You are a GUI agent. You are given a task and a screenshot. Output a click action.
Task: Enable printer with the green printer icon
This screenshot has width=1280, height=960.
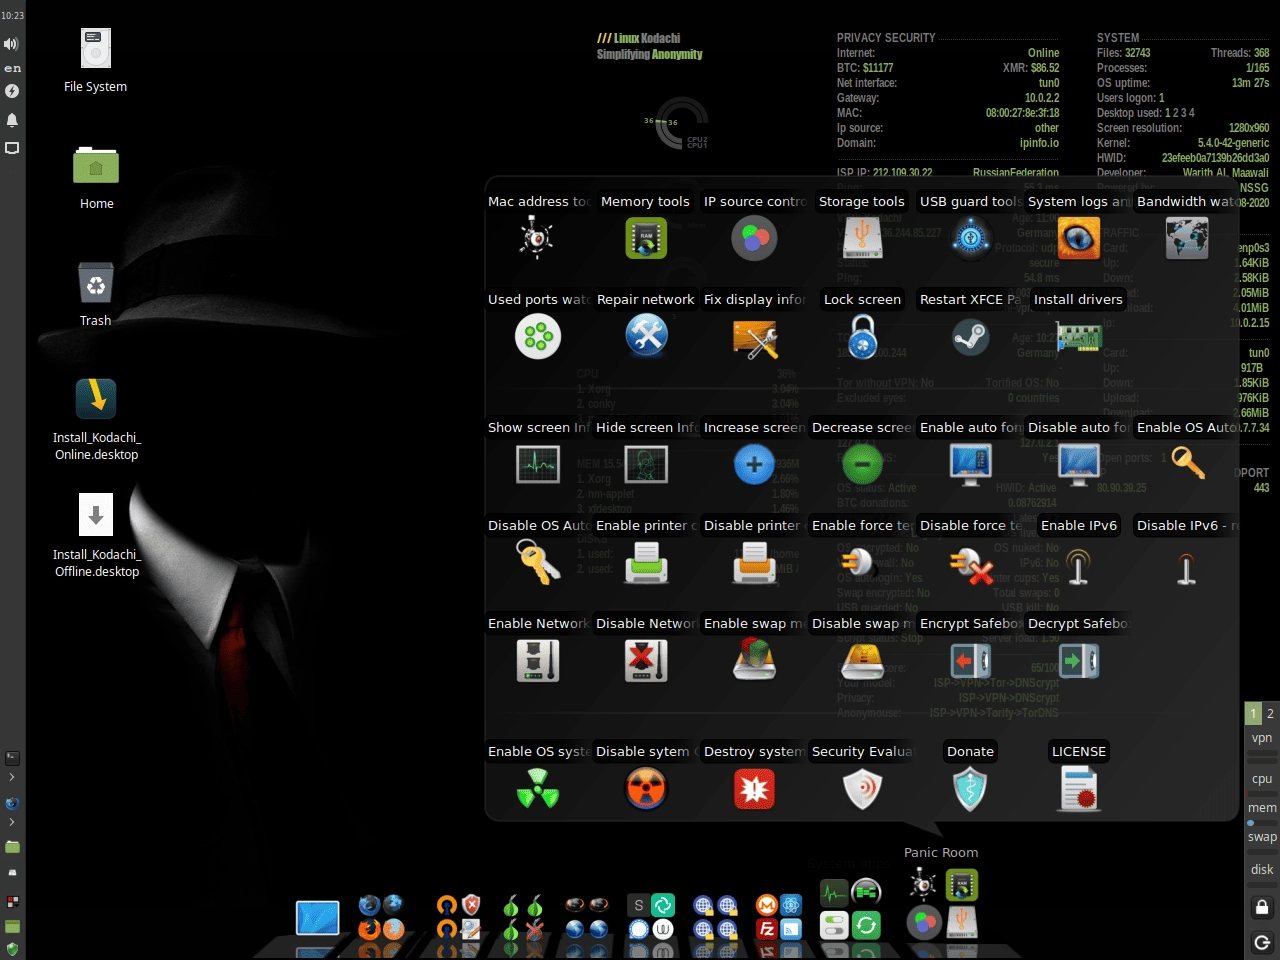point(646,563)
